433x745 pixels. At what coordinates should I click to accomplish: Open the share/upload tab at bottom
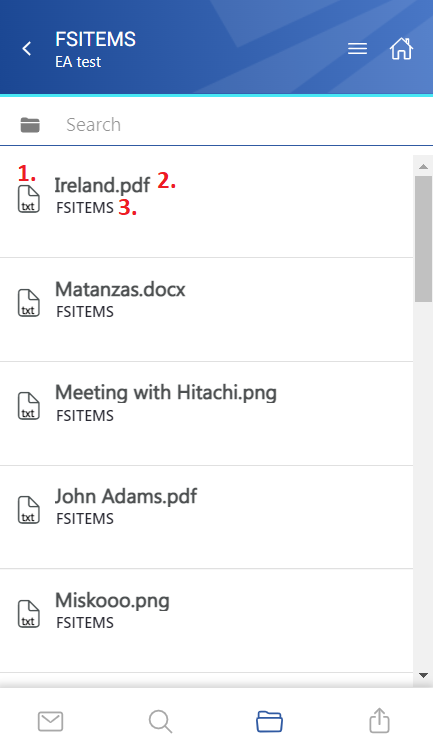379,721
